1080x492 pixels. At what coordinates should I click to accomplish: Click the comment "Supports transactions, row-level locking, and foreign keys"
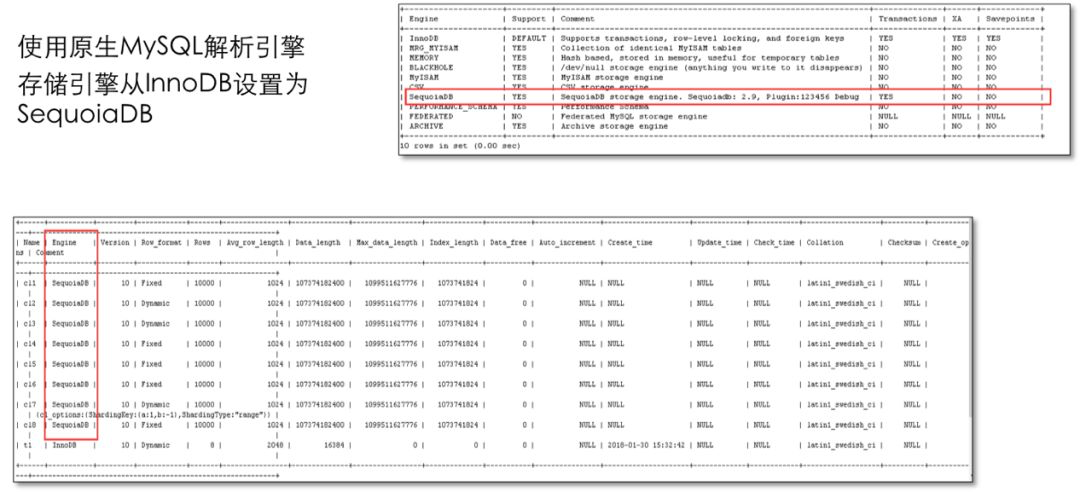click(702, 39)
